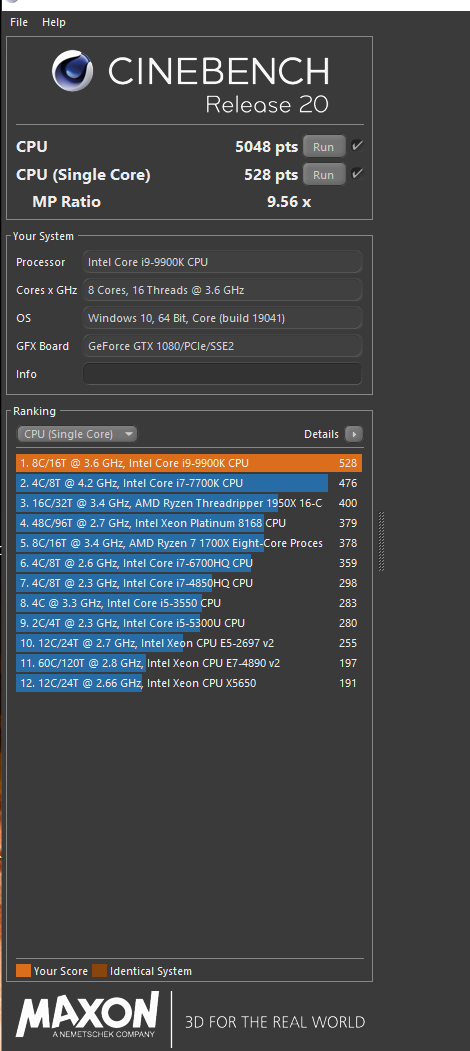Click the Maxon logo at the bottom
Screen dimensions: 470x1051
(88, 1015)
